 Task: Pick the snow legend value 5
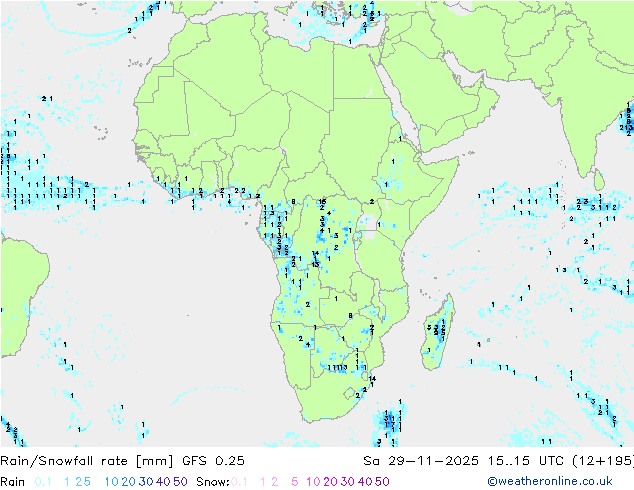pyautogui.click(x=294, y=482)
